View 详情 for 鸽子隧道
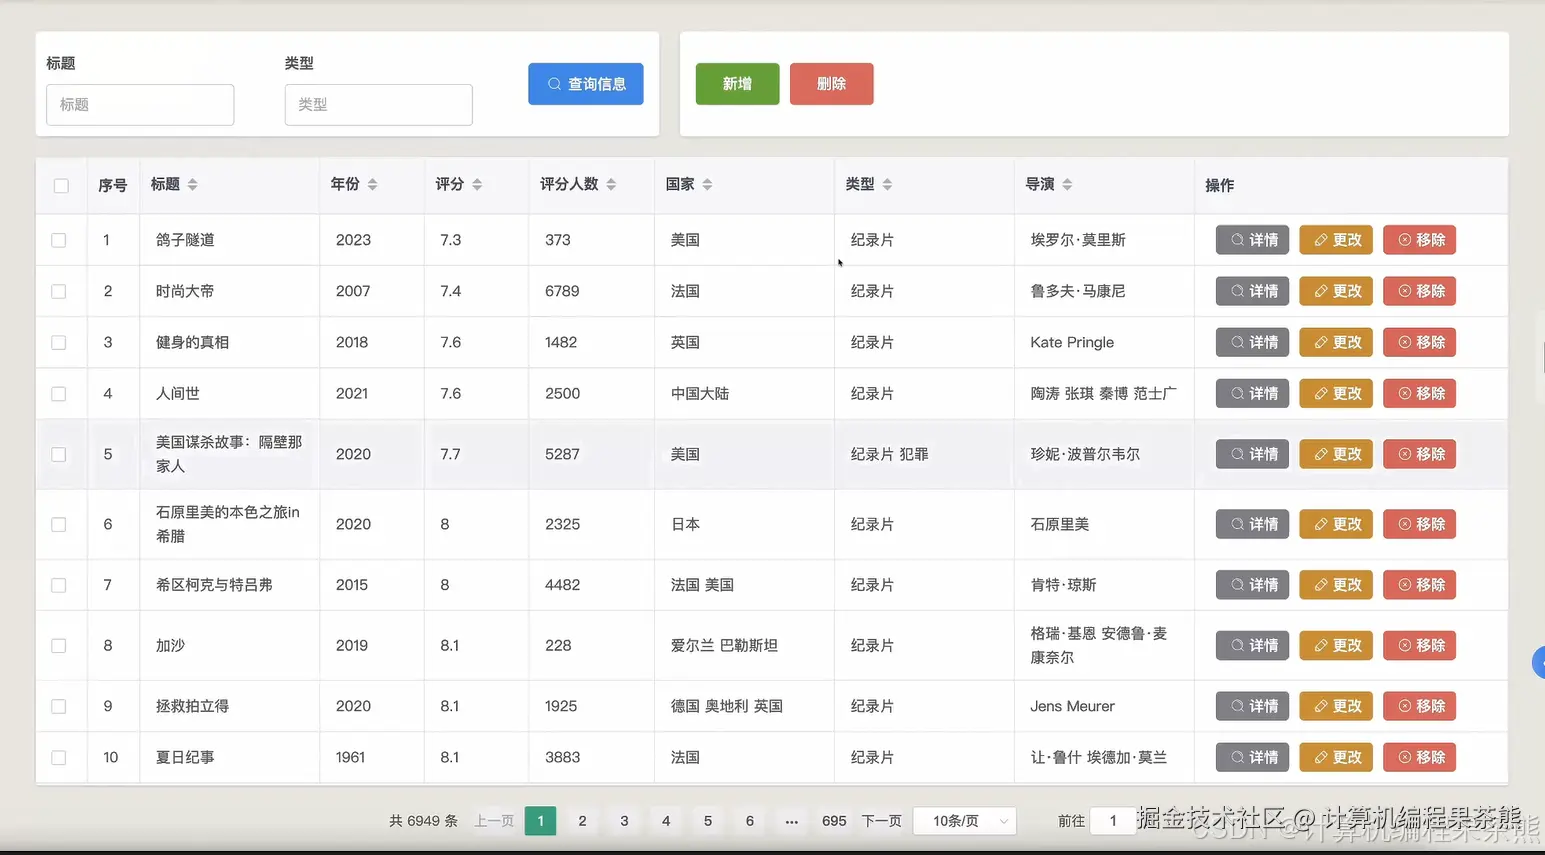 coord(1252,240)
